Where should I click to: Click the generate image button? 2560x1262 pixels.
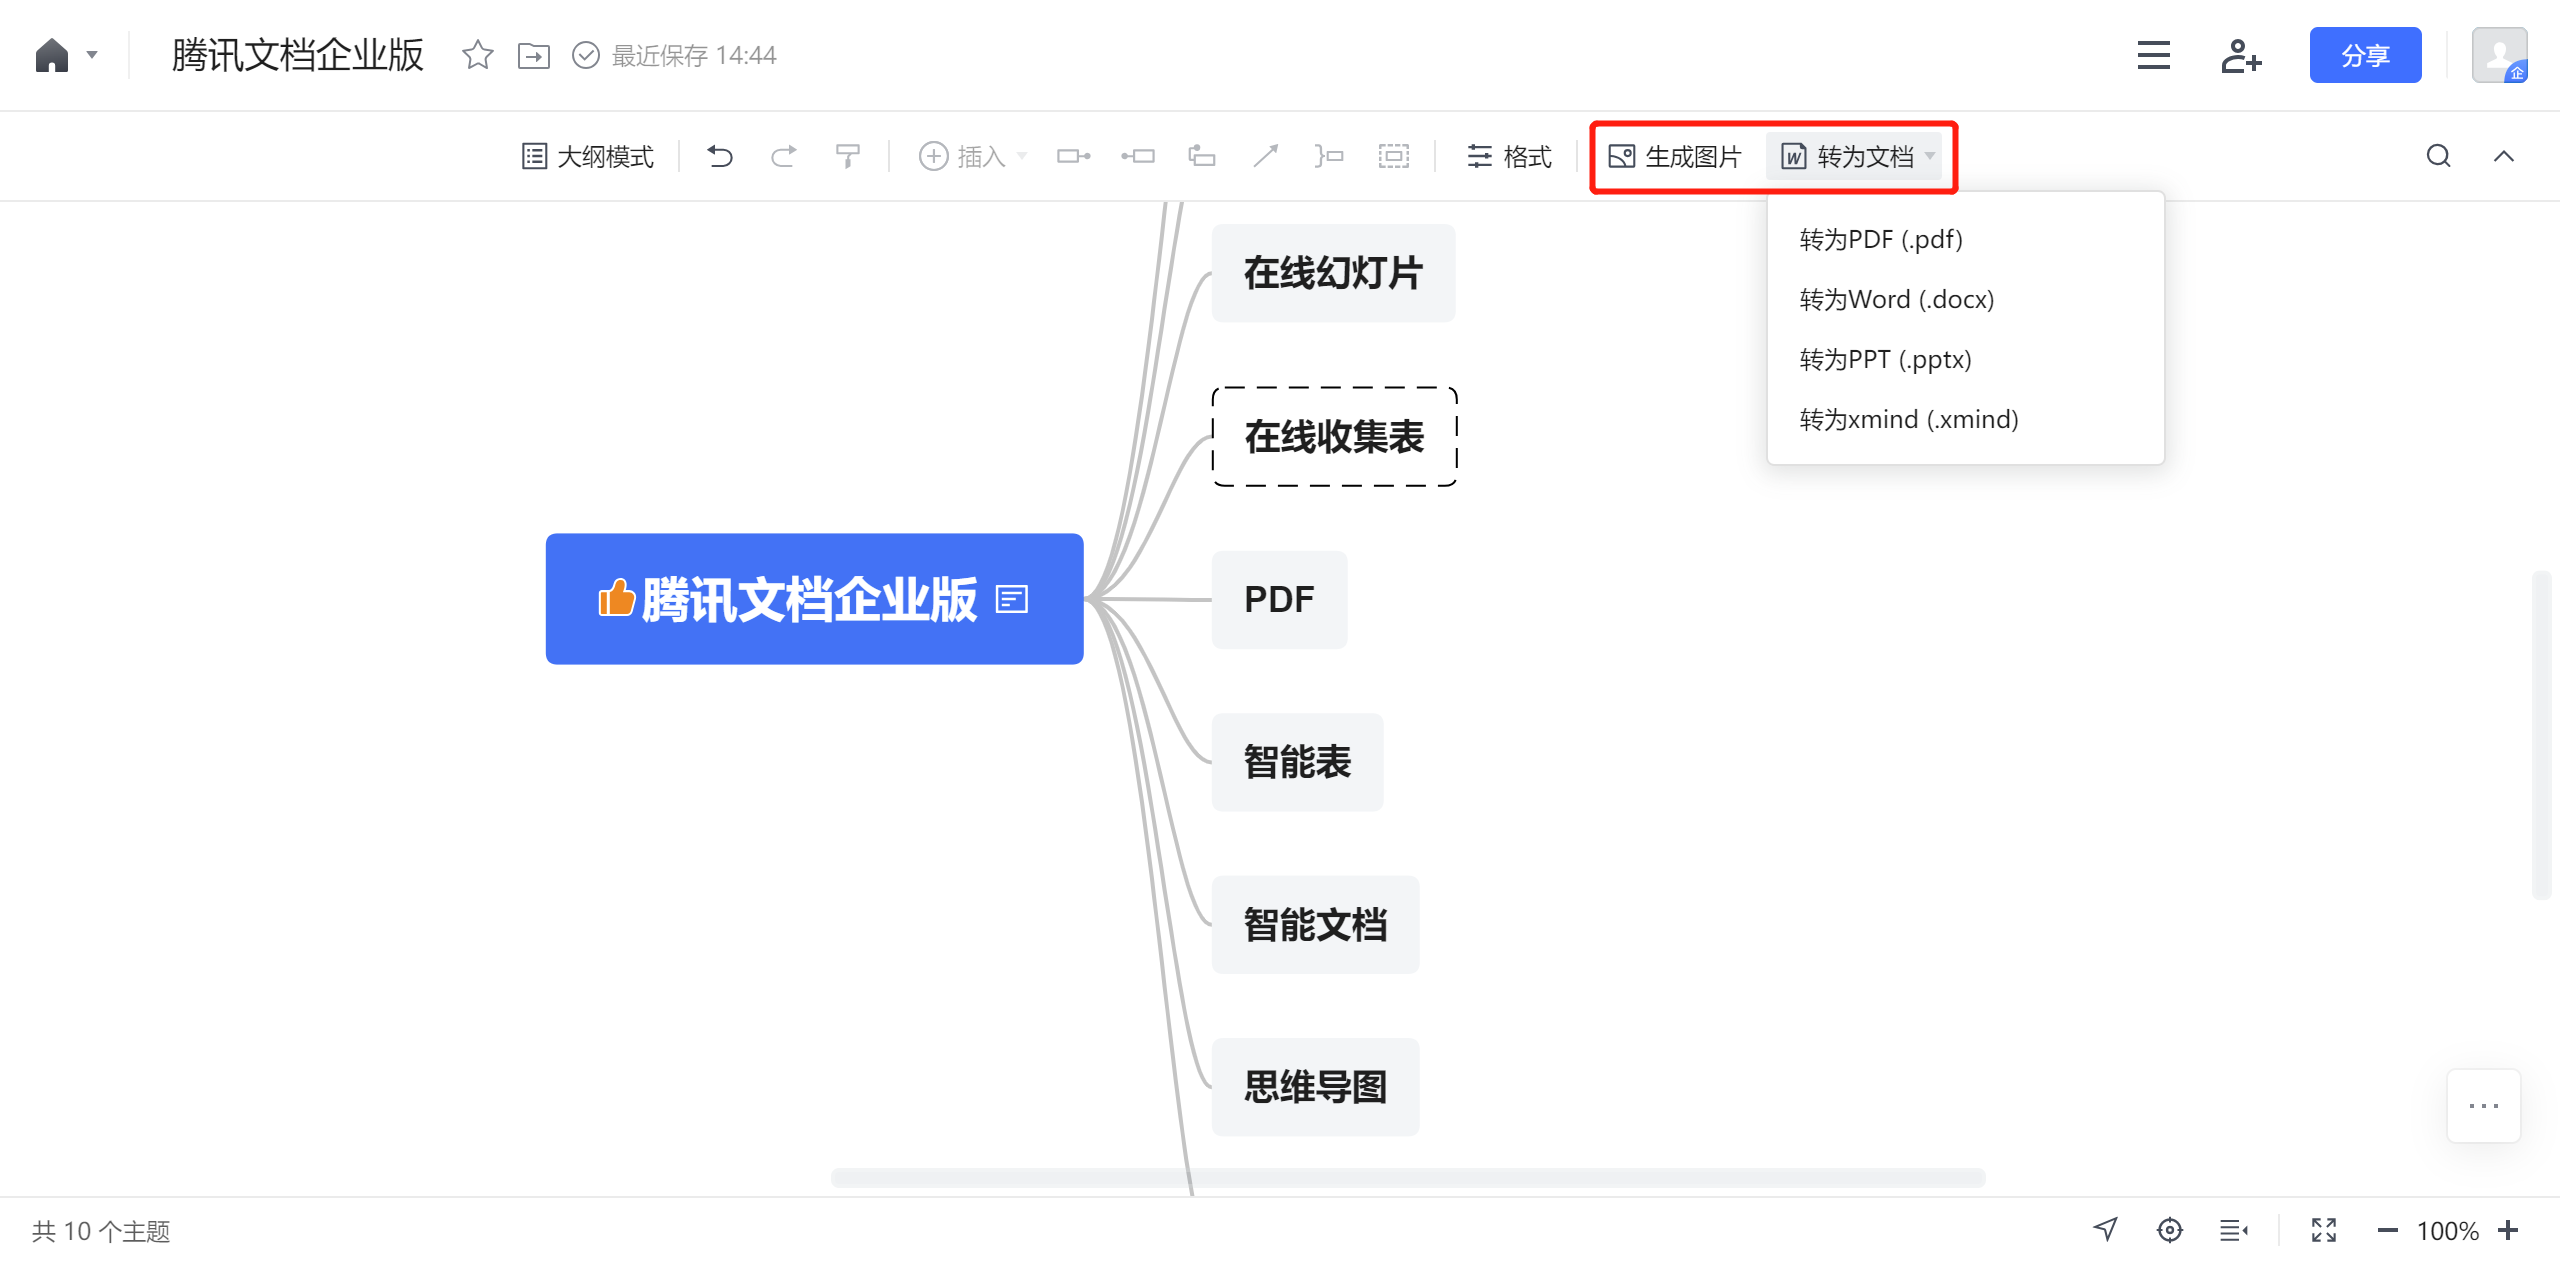tap(1675, 156)
